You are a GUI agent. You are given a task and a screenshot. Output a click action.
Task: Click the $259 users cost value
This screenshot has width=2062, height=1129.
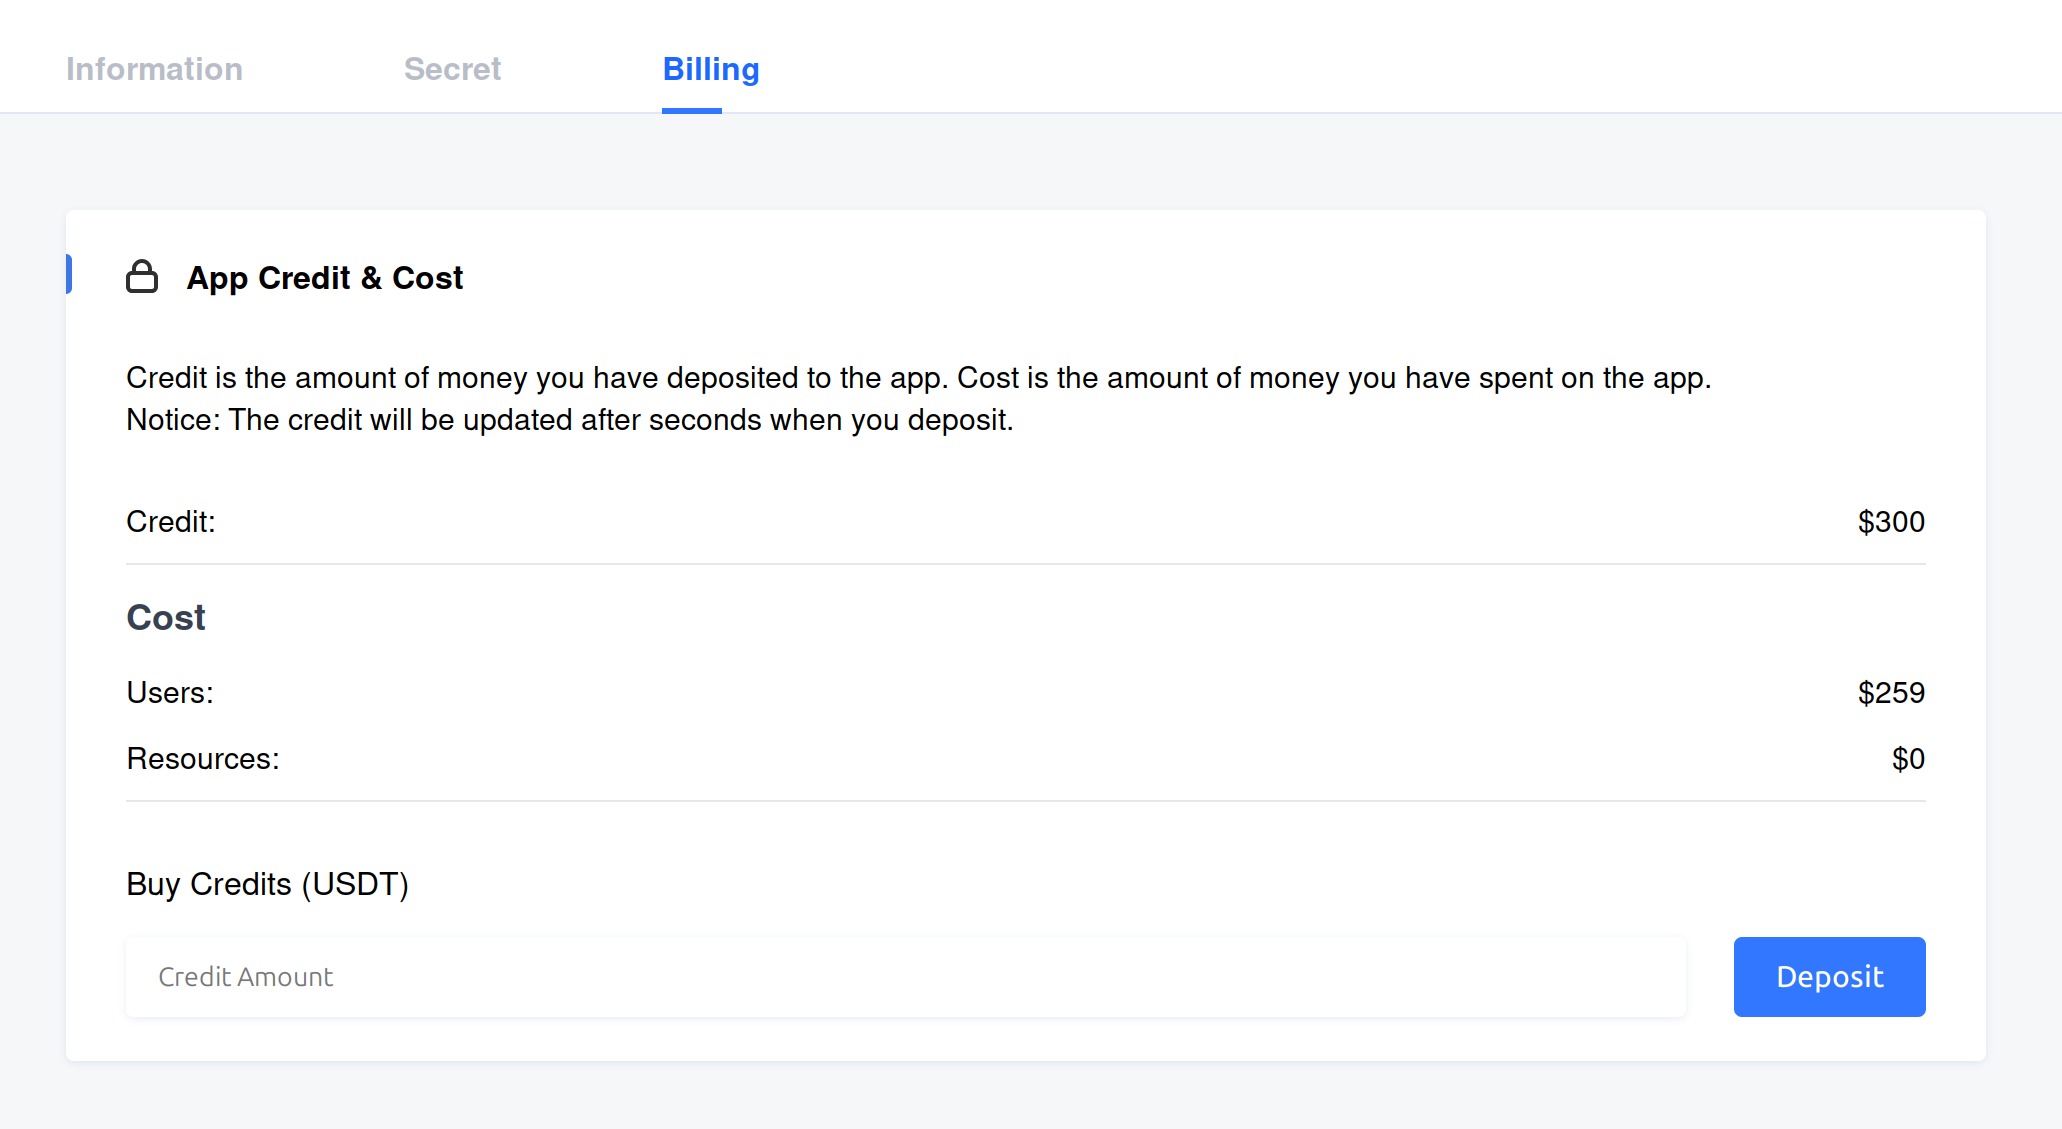[x=1891, y=693]
